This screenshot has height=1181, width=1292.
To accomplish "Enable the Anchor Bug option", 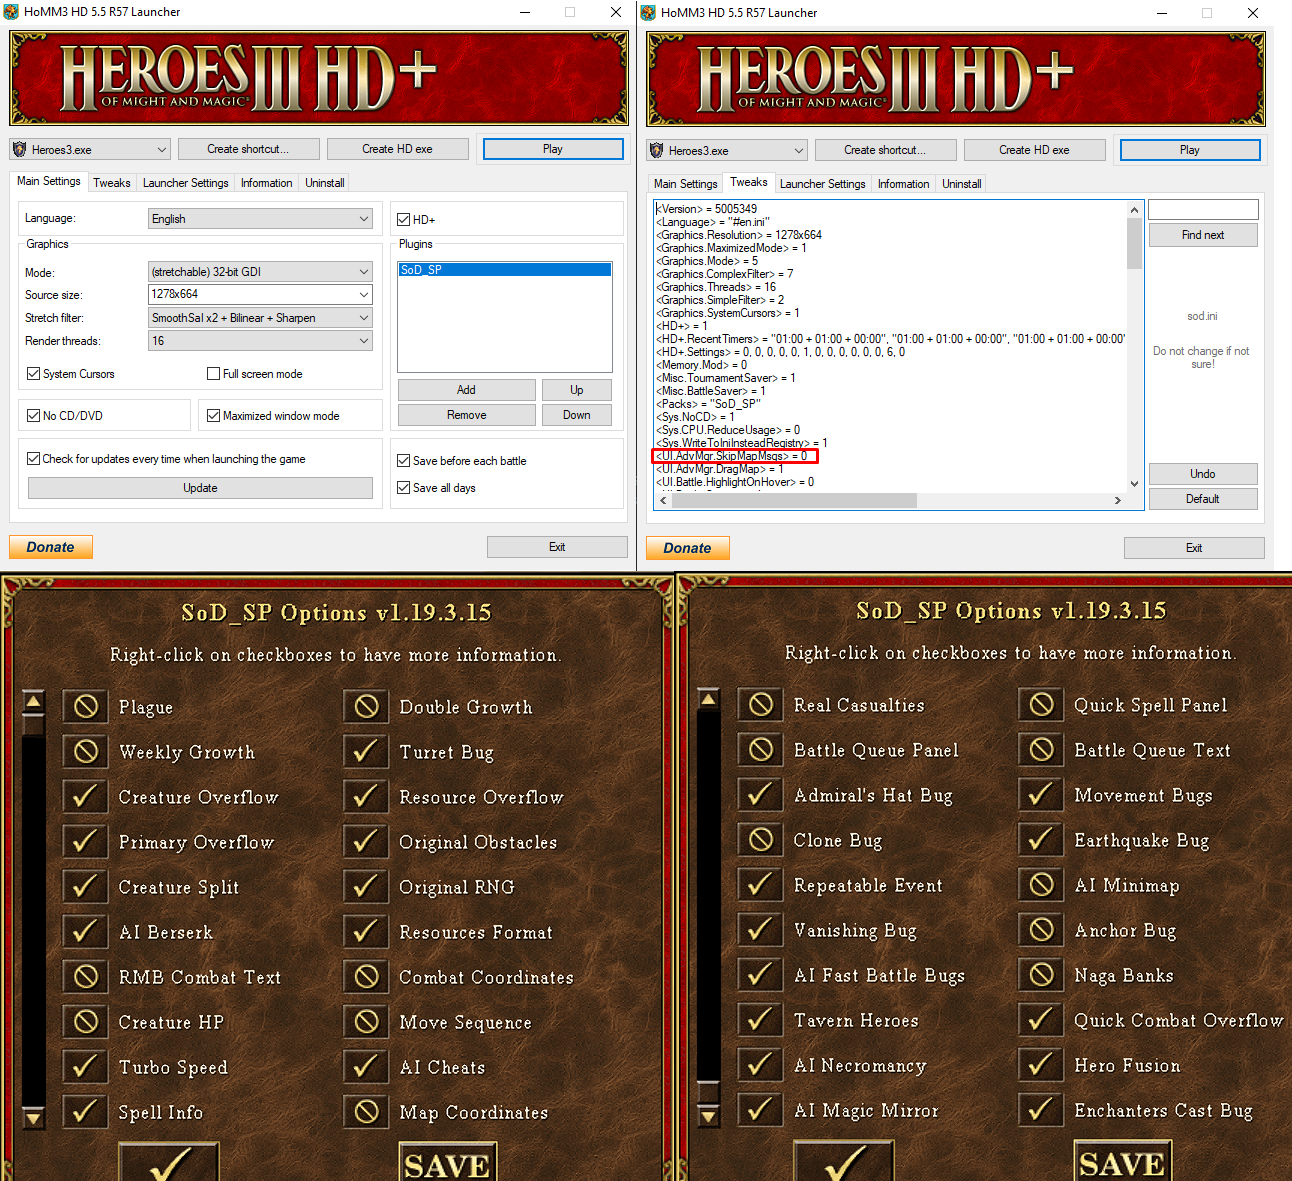I will coord(1041,930).
